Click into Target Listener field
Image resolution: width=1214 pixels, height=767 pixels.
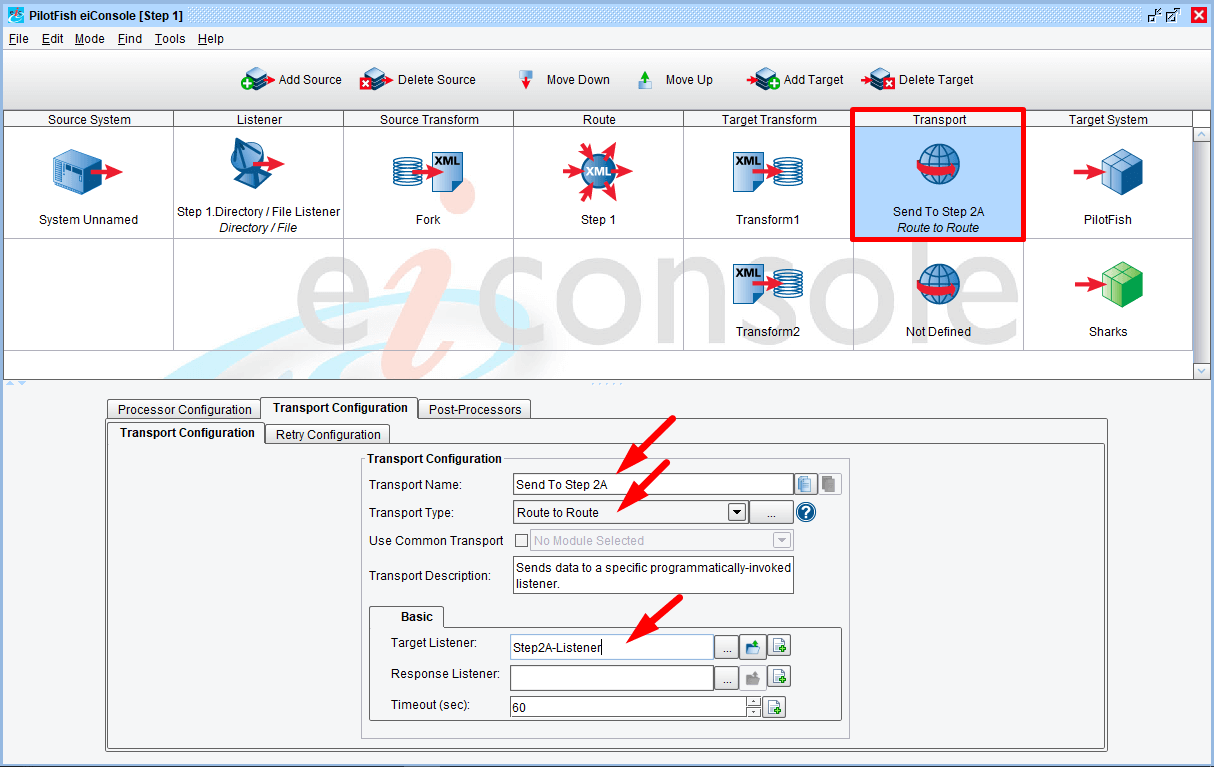coord(612,647)
